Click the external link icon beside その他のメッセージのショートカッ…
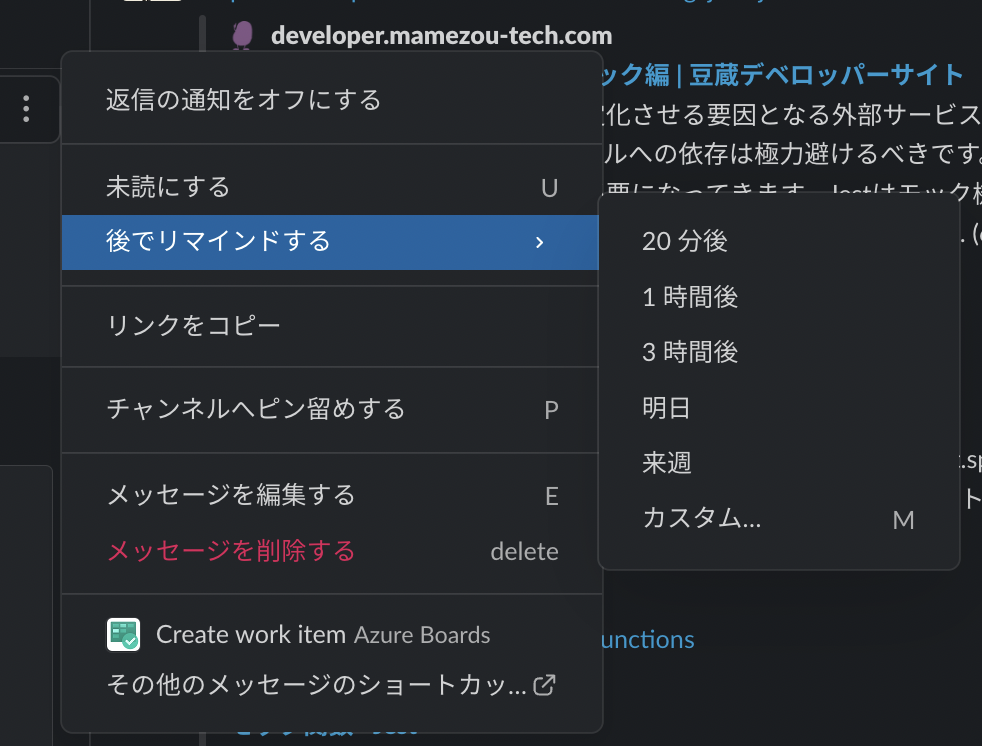The height and width of the screenshot is (746, 982). click(x=544, y=685)
